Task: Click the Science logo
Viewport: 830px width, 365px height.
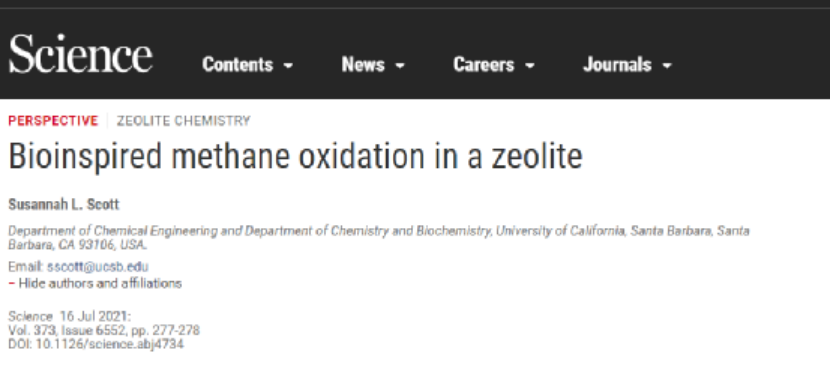Action: 81,53
